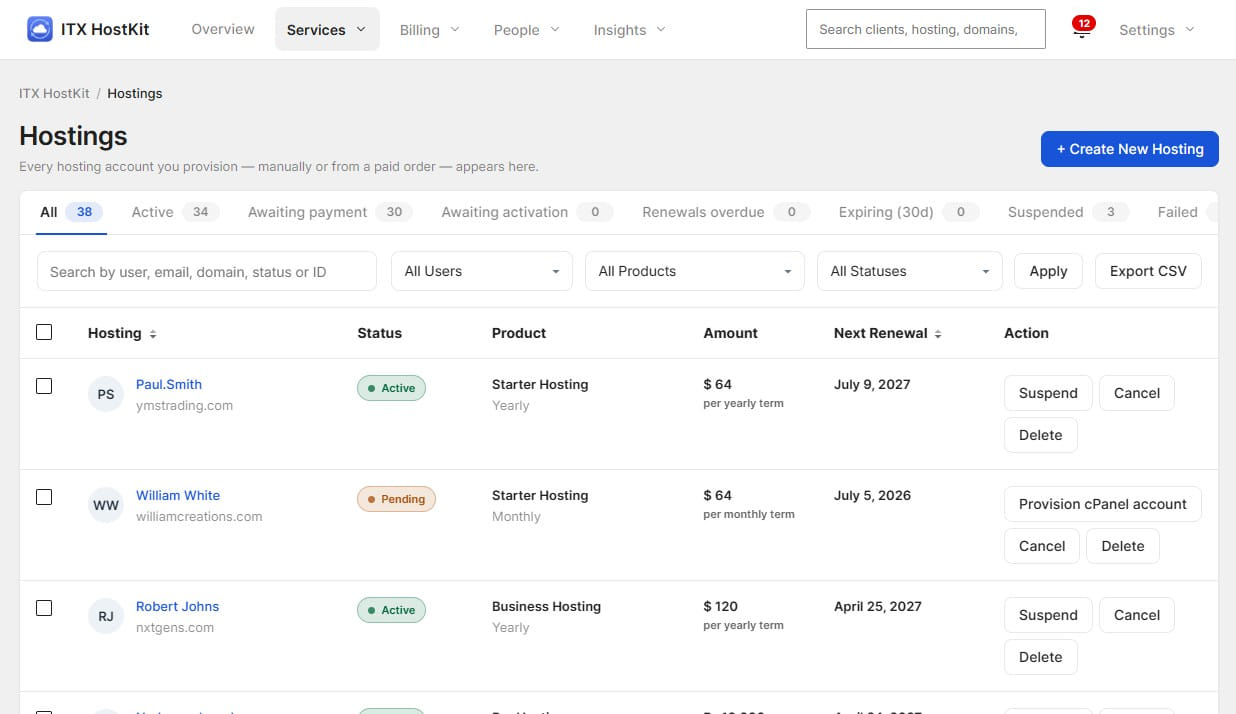Click the ymstrading.com domain text
Viewport: 1236px width, 714px height.
point(184,406)
